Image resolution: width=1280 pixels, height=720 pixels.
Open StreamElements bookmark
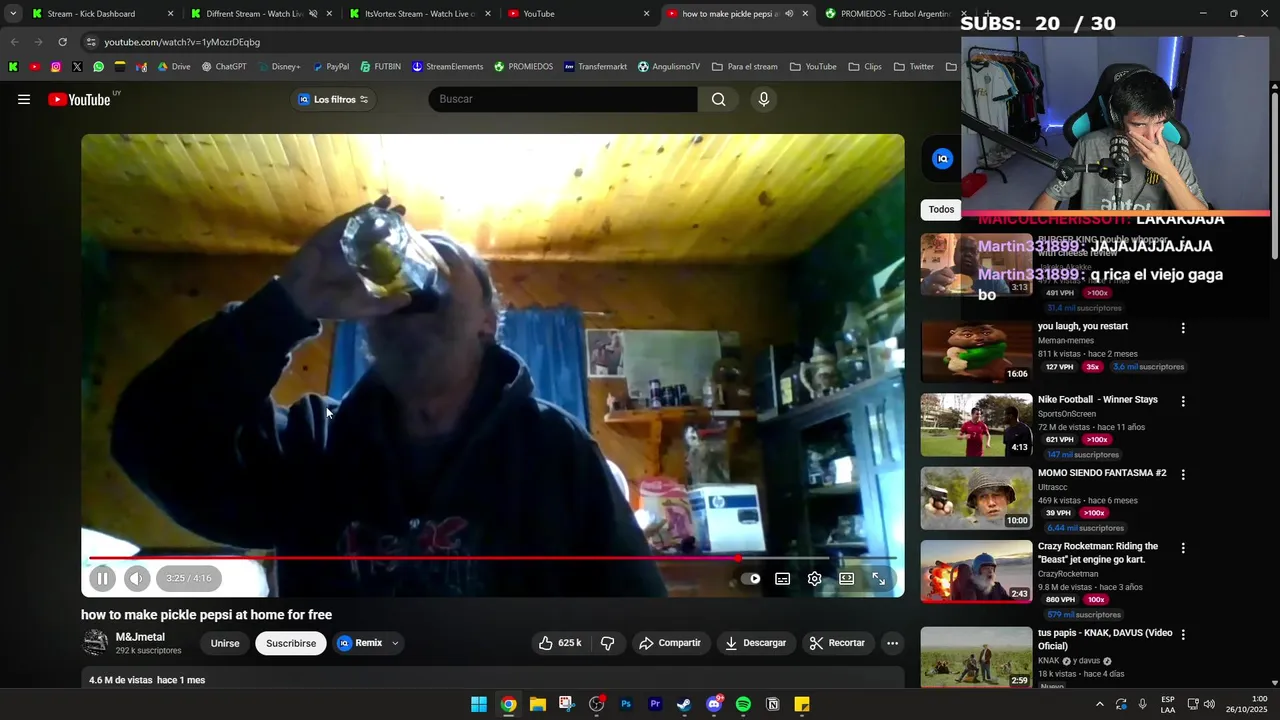click(448, 67)
